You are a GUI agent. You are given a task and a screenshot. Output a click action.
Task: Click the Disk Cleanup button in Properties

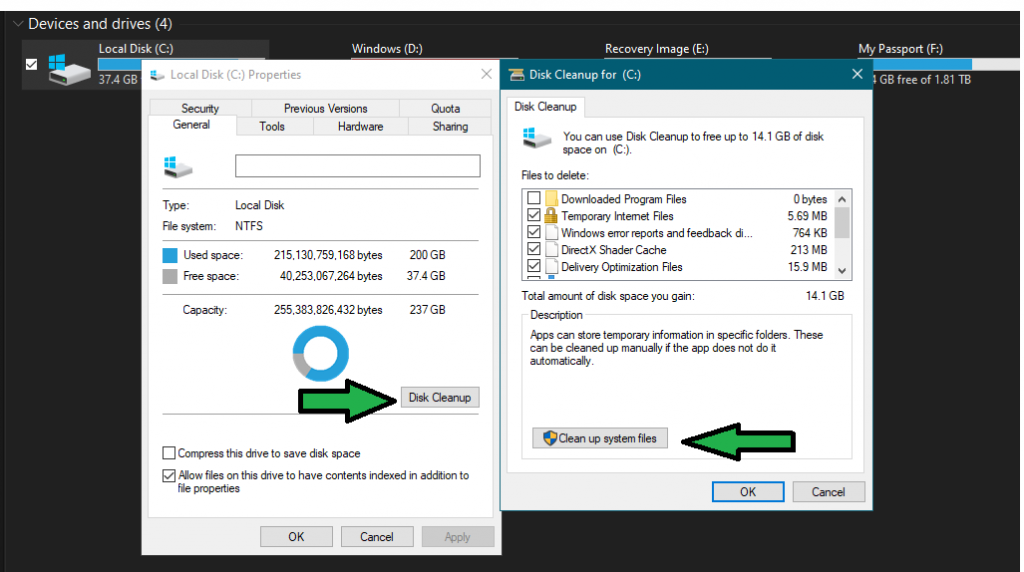(x=440, y=398)
